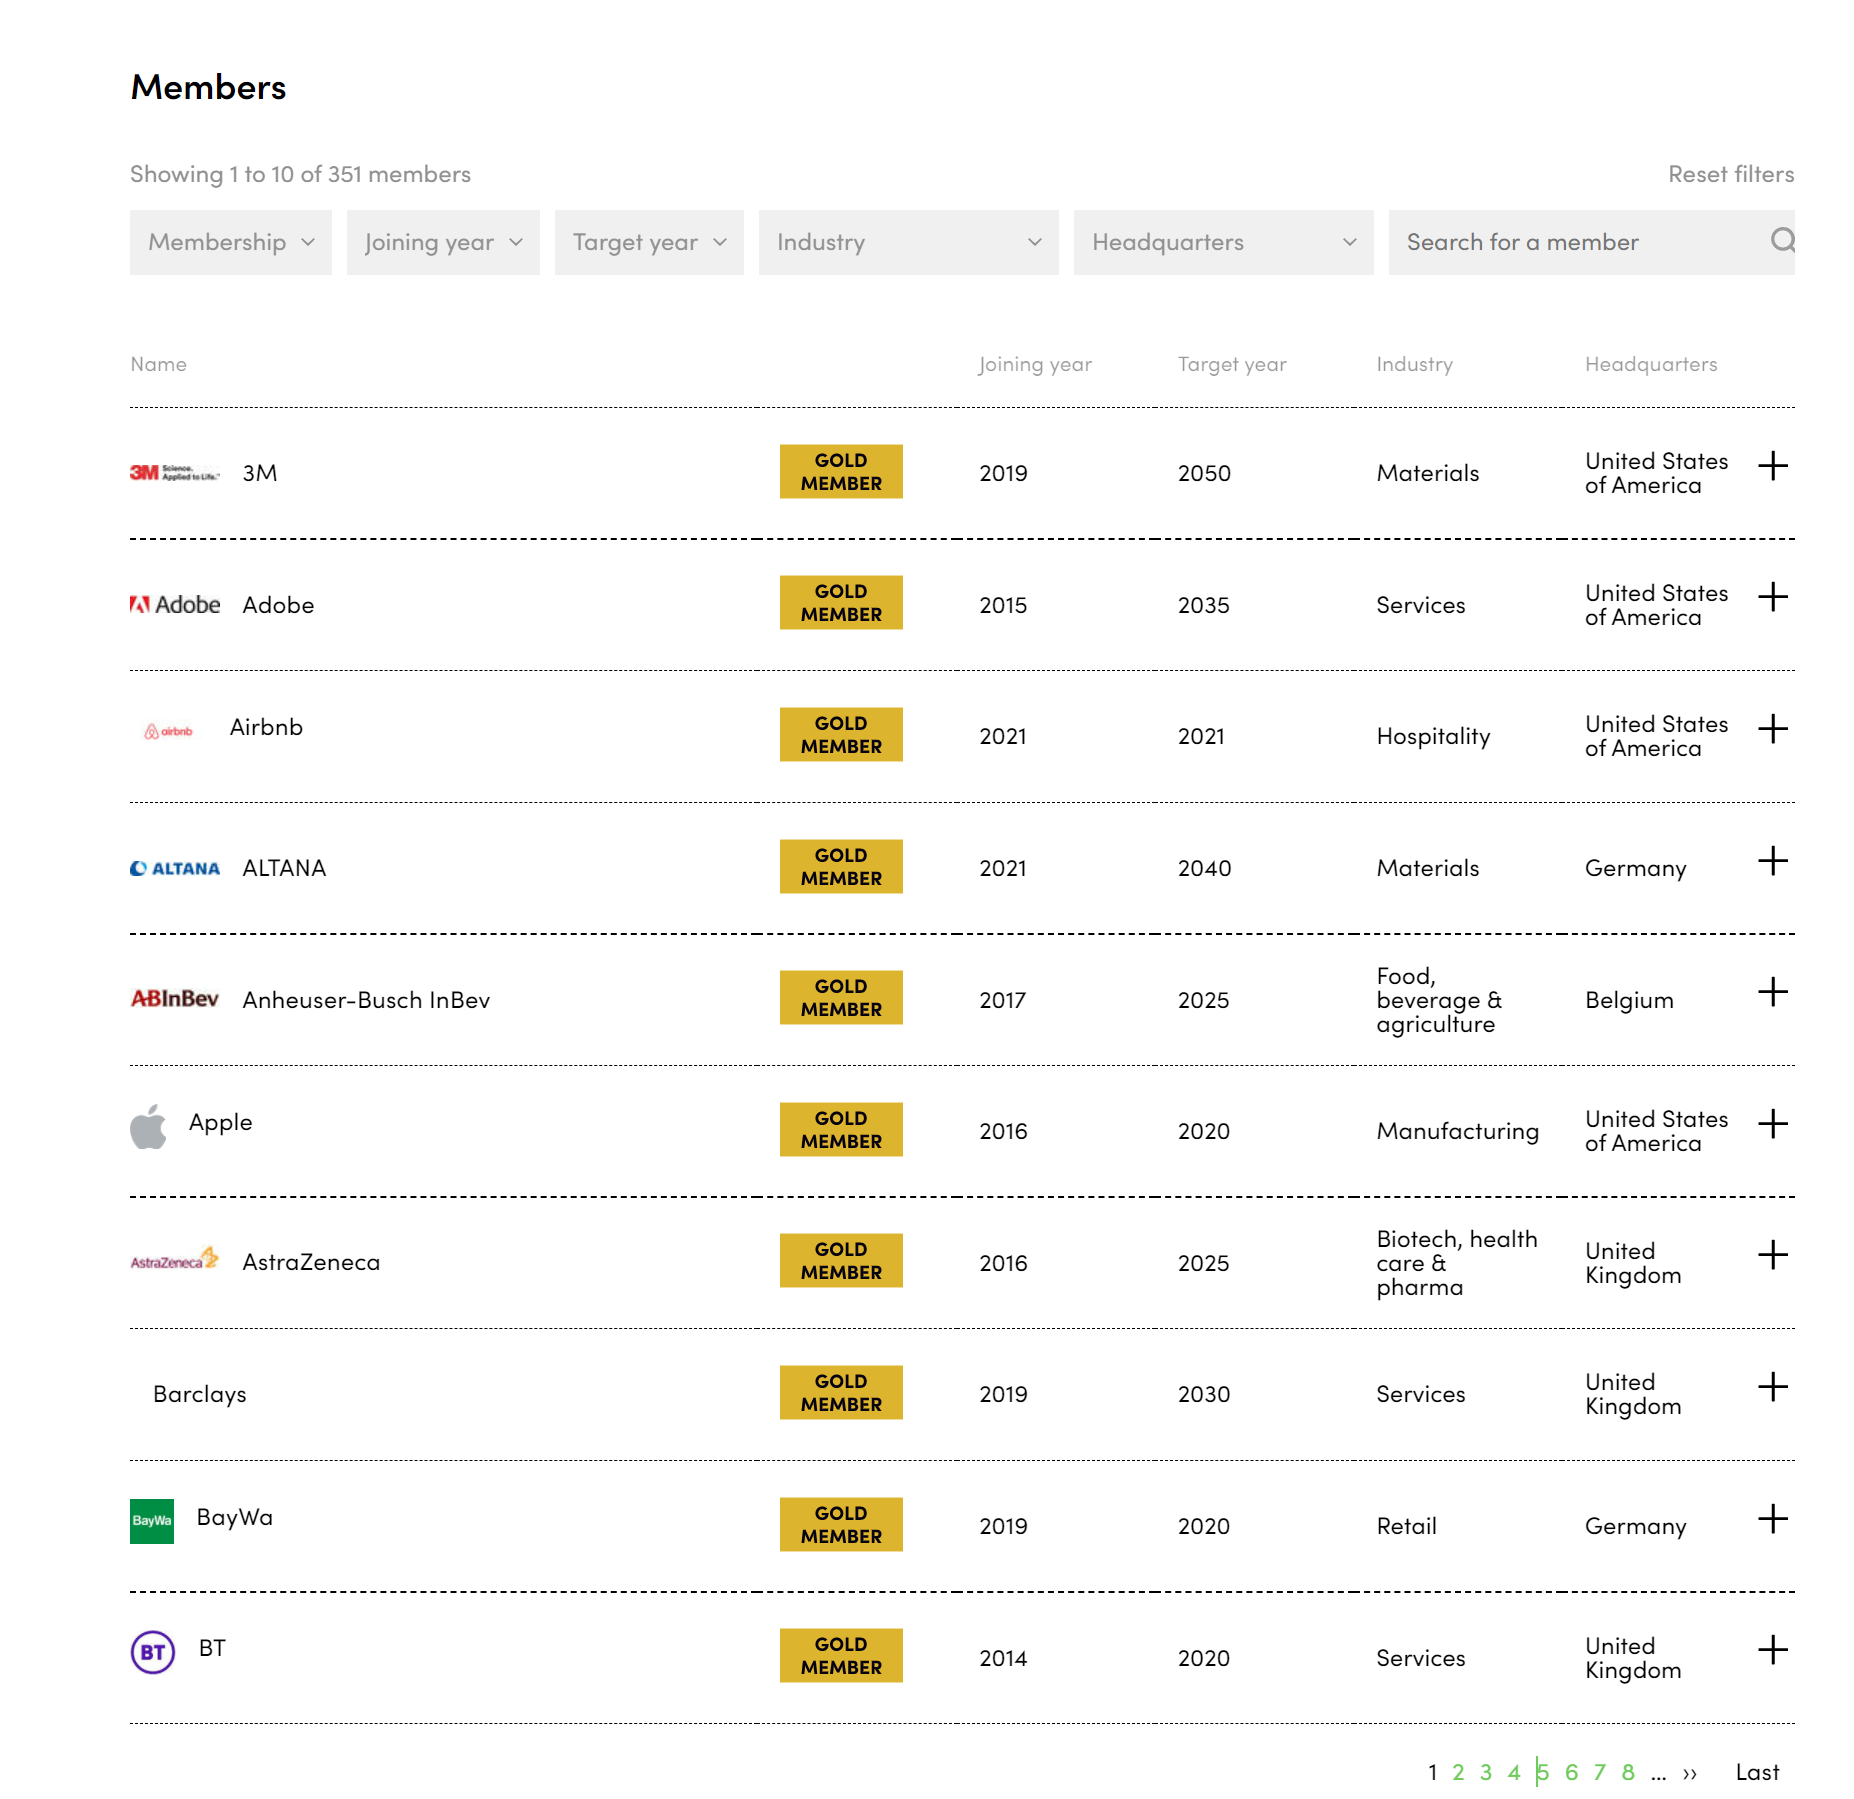
Task: Expand the BayWa row details
Action: (1773, 1519)
